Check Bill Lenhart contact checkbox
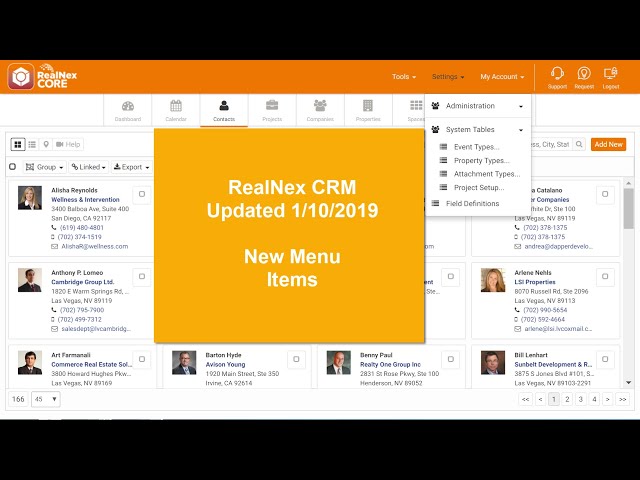Screen dimensions: 640x480 tap(605, 359)
